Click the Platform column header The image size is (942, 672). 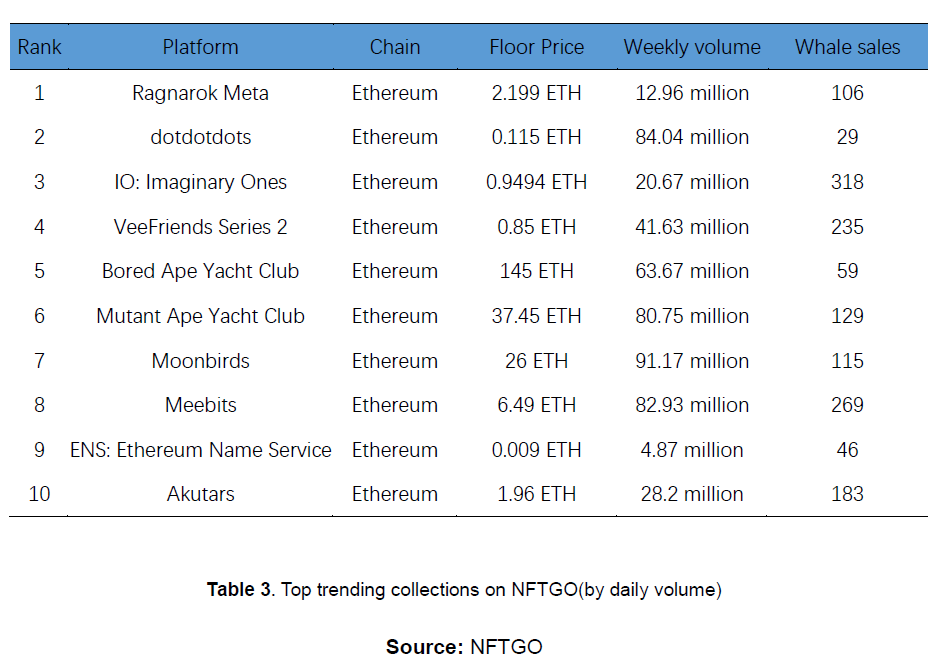[201, 47]
